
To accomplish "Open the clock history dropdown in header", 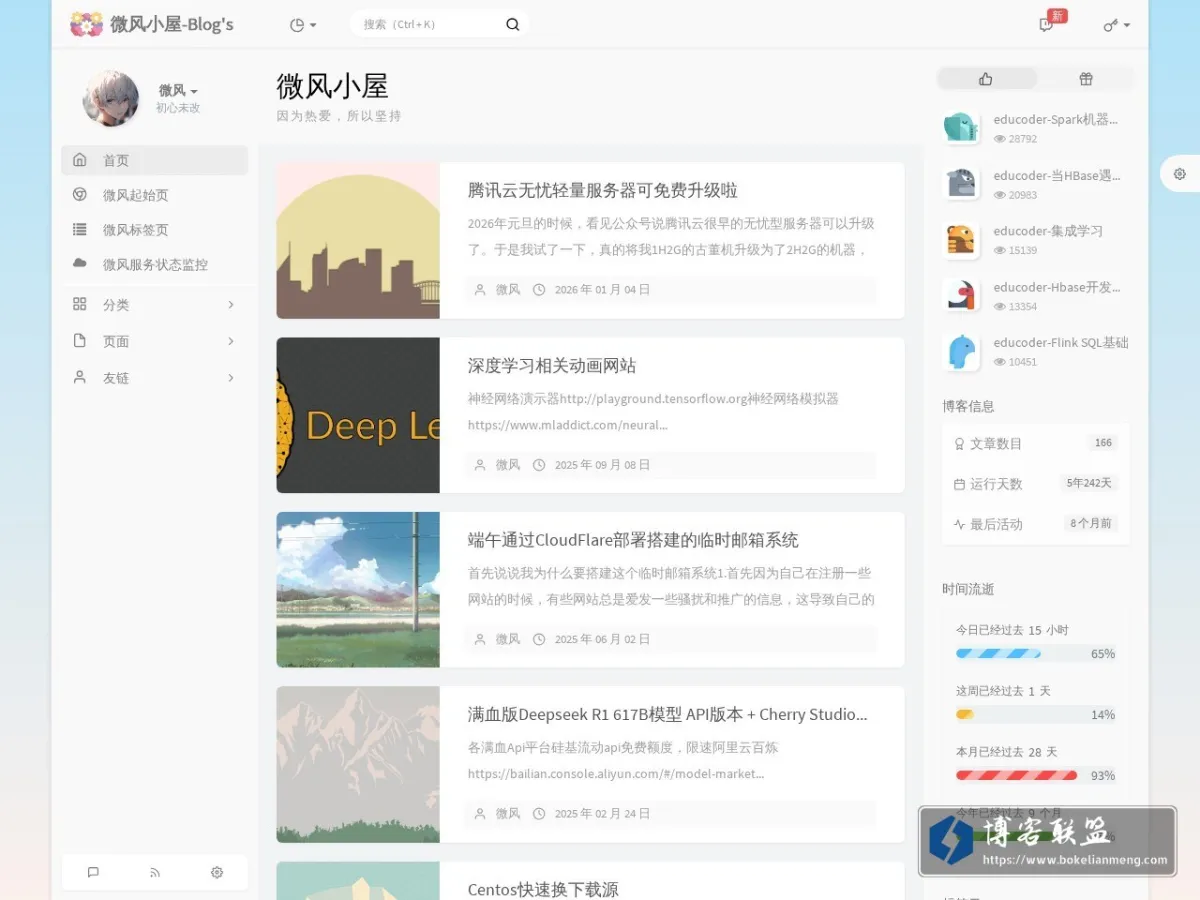I will click(x=303, y=25).
